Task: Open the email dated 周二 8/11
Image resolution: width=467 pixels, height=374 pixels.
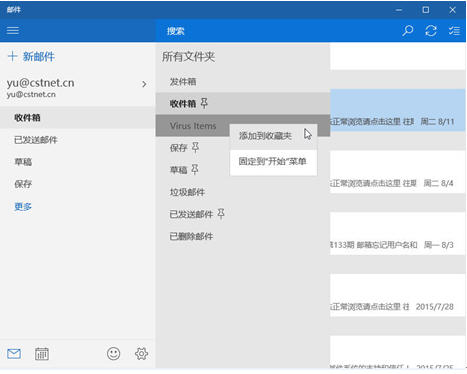Action: (398, 110)
